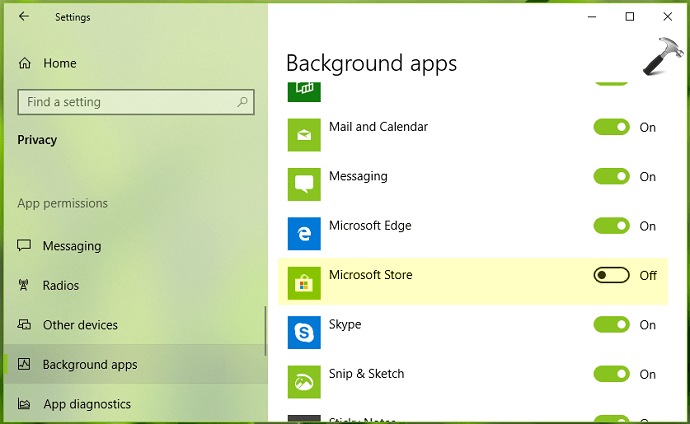This screenshot has height=424, width=690.
Task: Maximize the Settings window
Action: (x=630, y=17)
